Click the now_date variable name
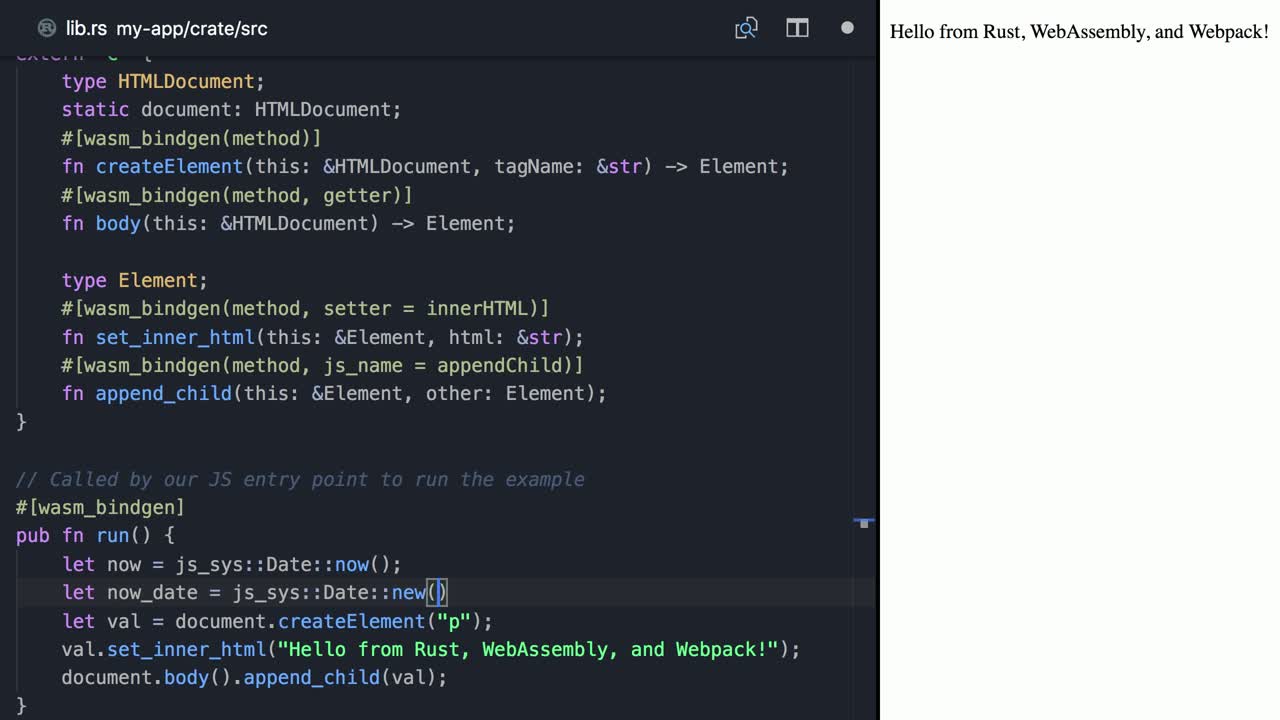Image resolution: width=1280 pixels, height=720 pixels. point(152,593)
